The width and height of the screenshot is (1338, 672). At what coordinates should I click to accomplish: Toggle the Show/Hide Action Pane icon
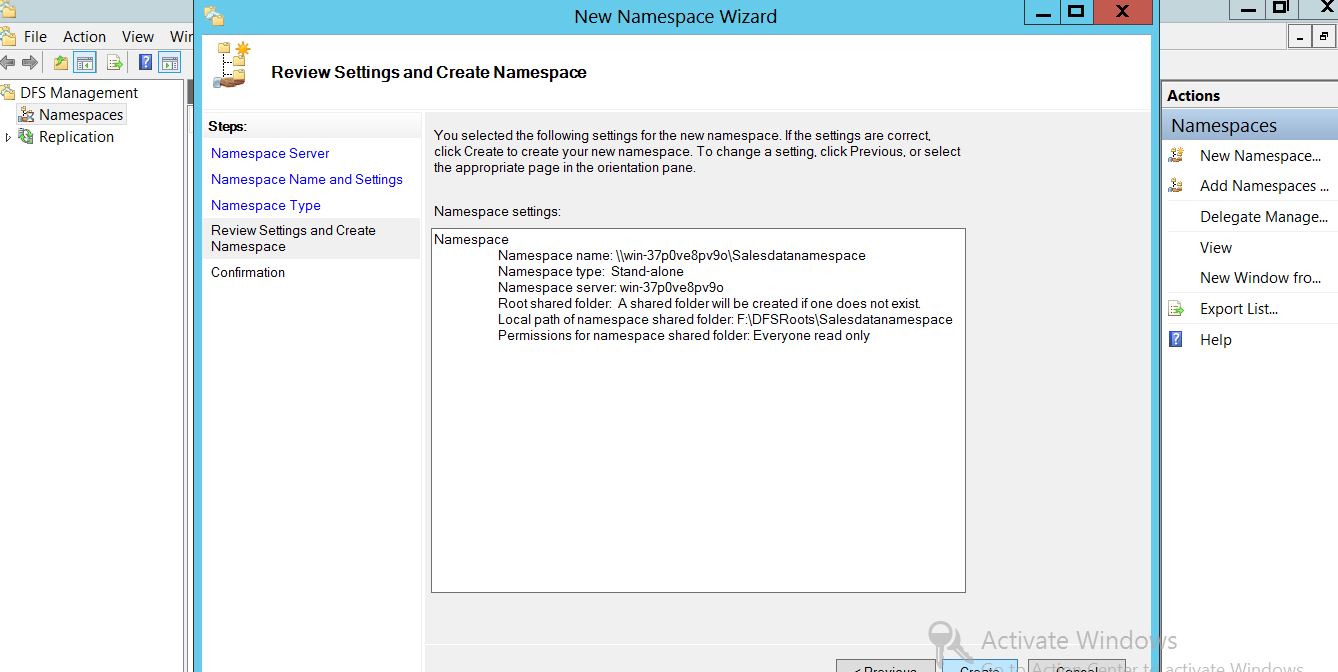[x=170, y=63]
